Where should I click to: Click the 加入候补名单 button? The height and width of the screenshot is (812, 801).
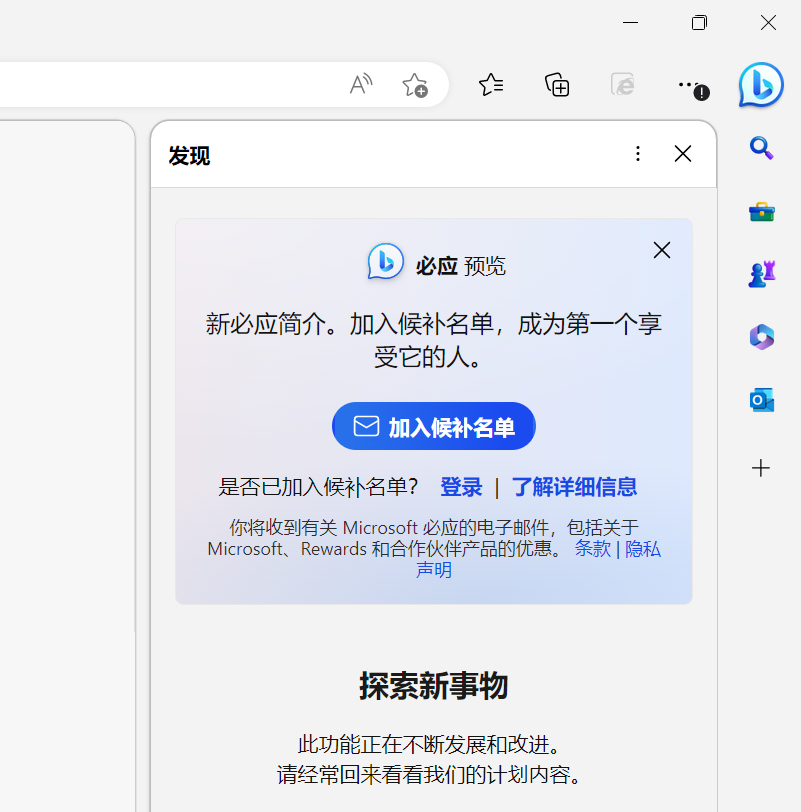tap(434, 426)
